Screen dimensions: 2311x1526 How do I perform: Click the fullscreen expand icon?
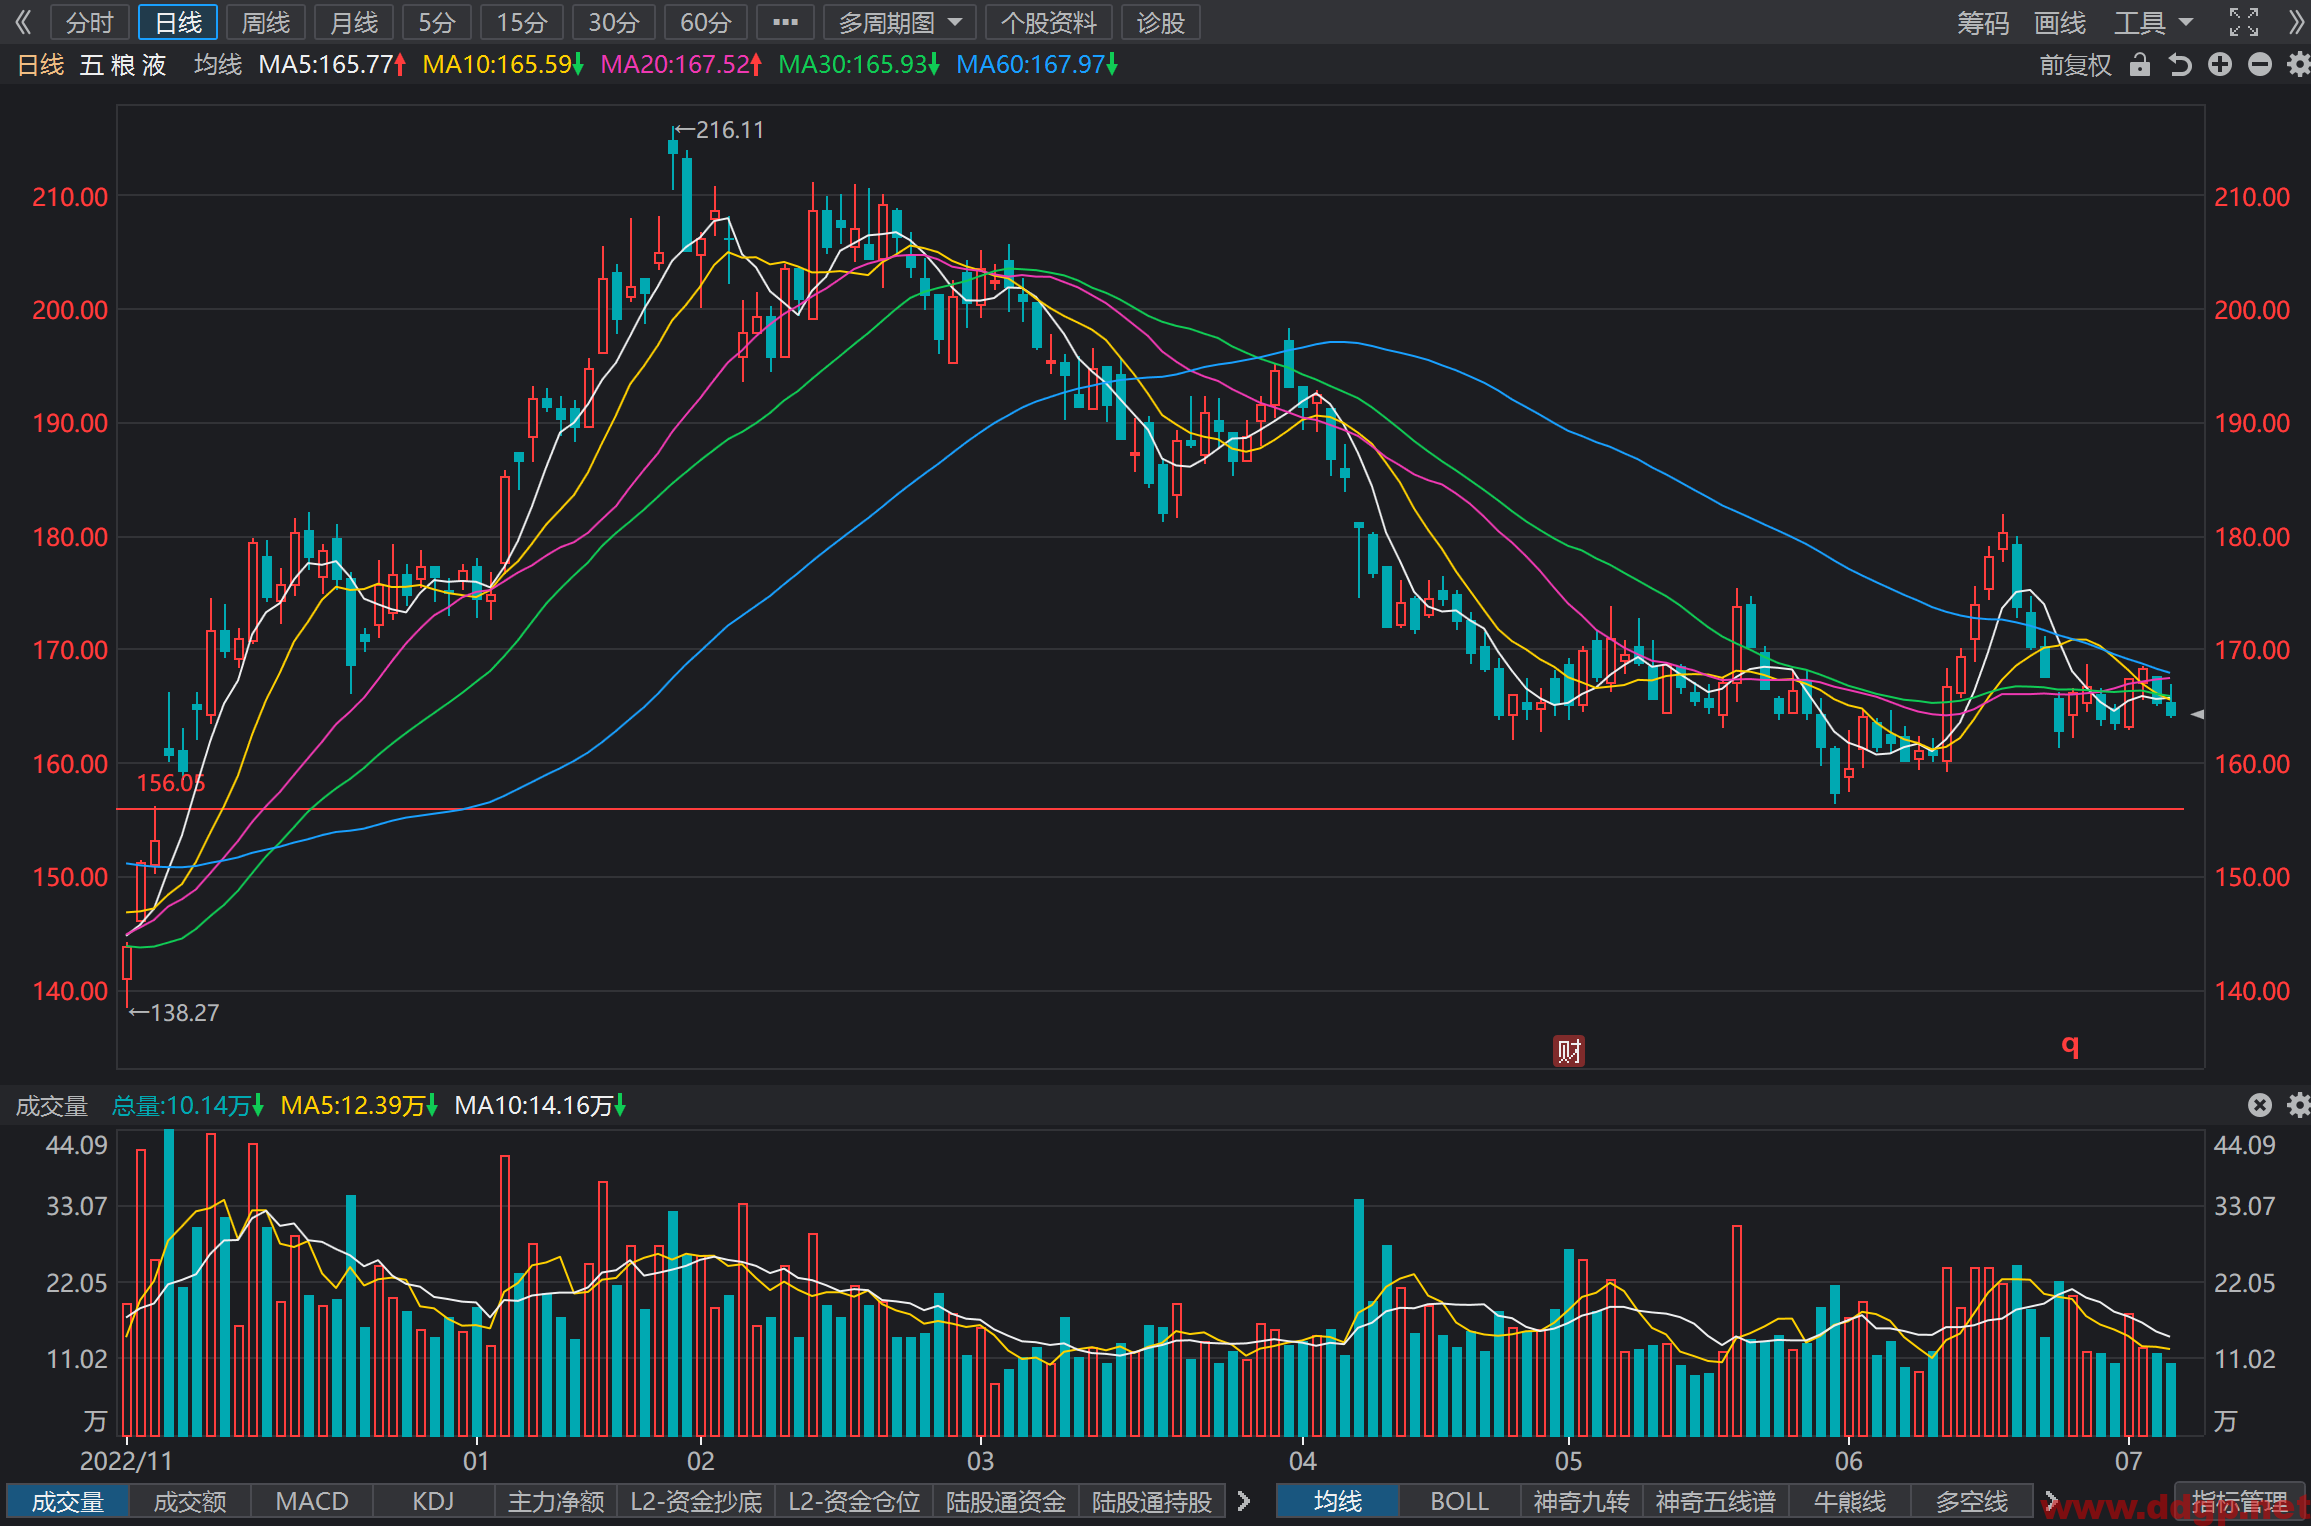tap(2244, 22)
